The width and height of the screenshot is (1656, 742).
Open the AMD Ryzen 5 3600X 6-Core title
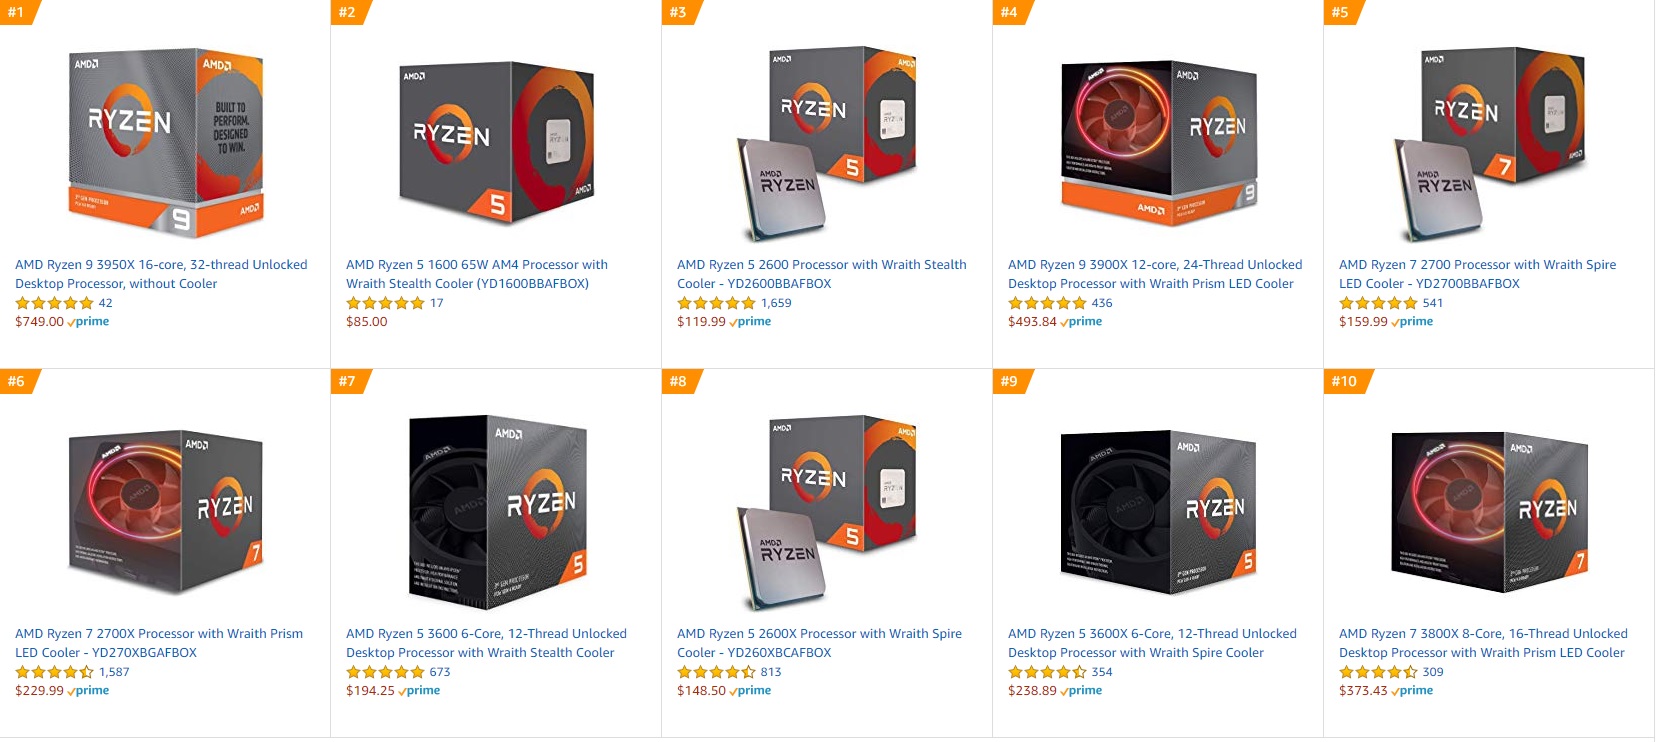(1152, 643)
